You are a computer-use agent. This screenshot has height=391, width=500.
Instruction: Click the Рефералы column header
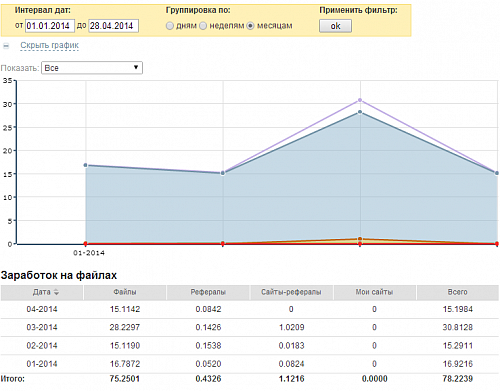208,292
